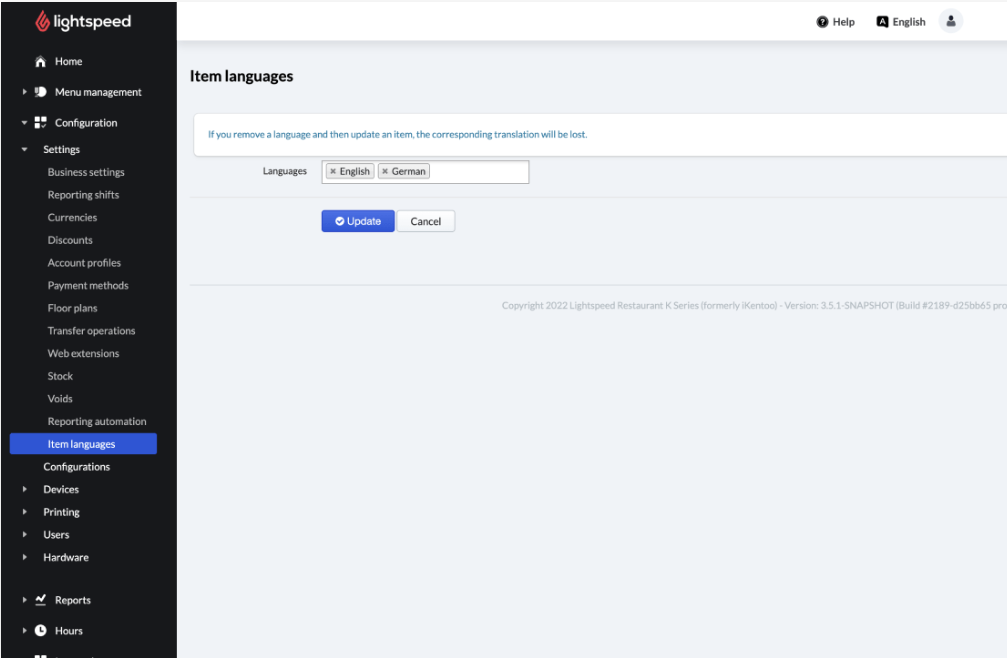Click the Cancel button
Viewport: 1007px width, 658px height.
[425, 221]
